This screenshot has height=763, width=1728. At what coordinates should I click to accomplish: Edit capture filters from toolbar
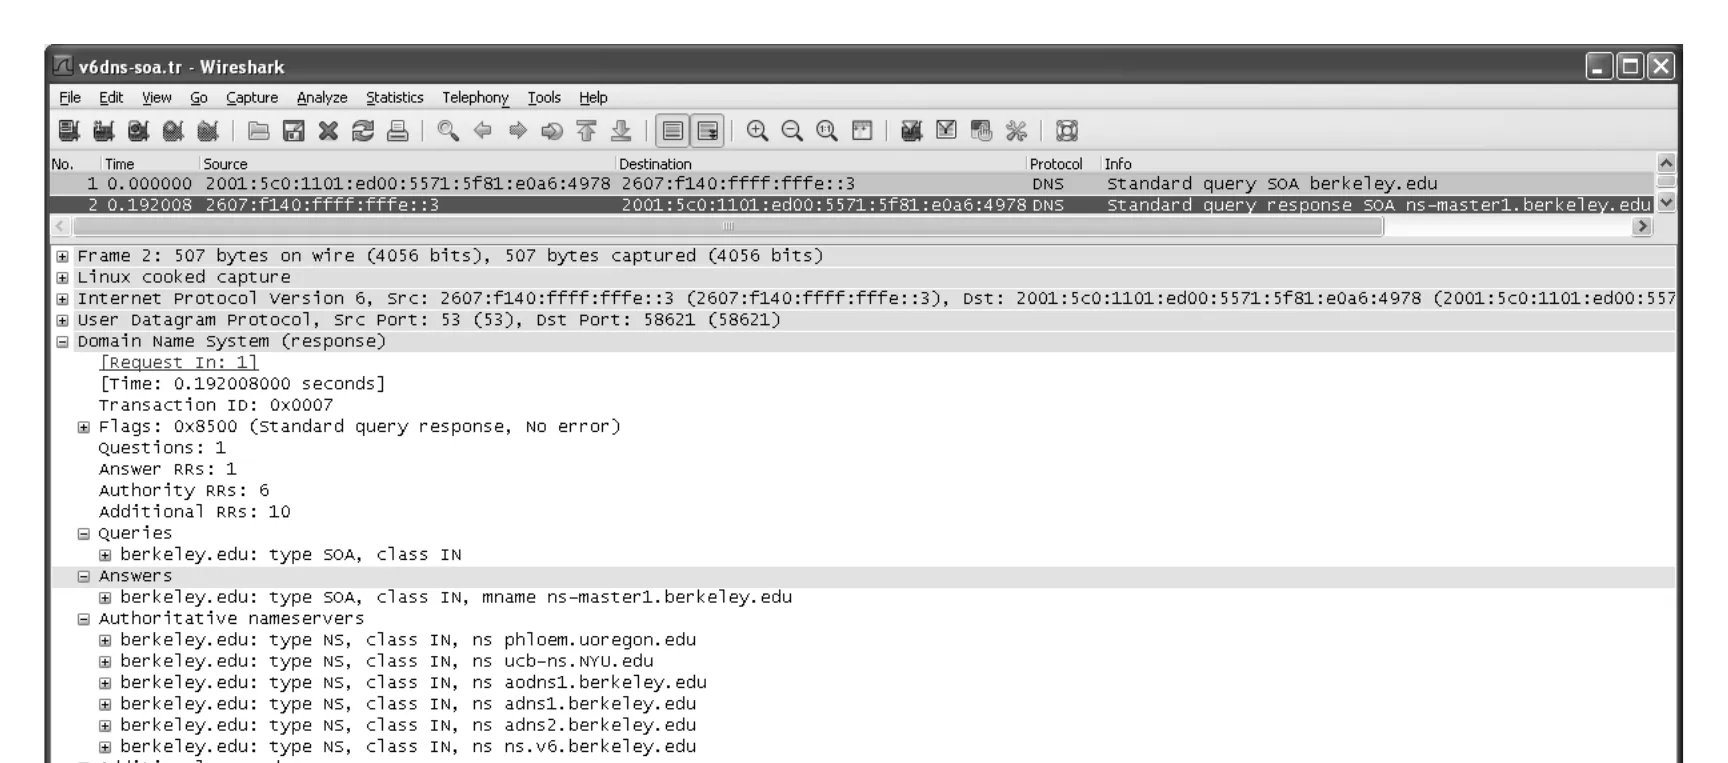click(911, 131)
